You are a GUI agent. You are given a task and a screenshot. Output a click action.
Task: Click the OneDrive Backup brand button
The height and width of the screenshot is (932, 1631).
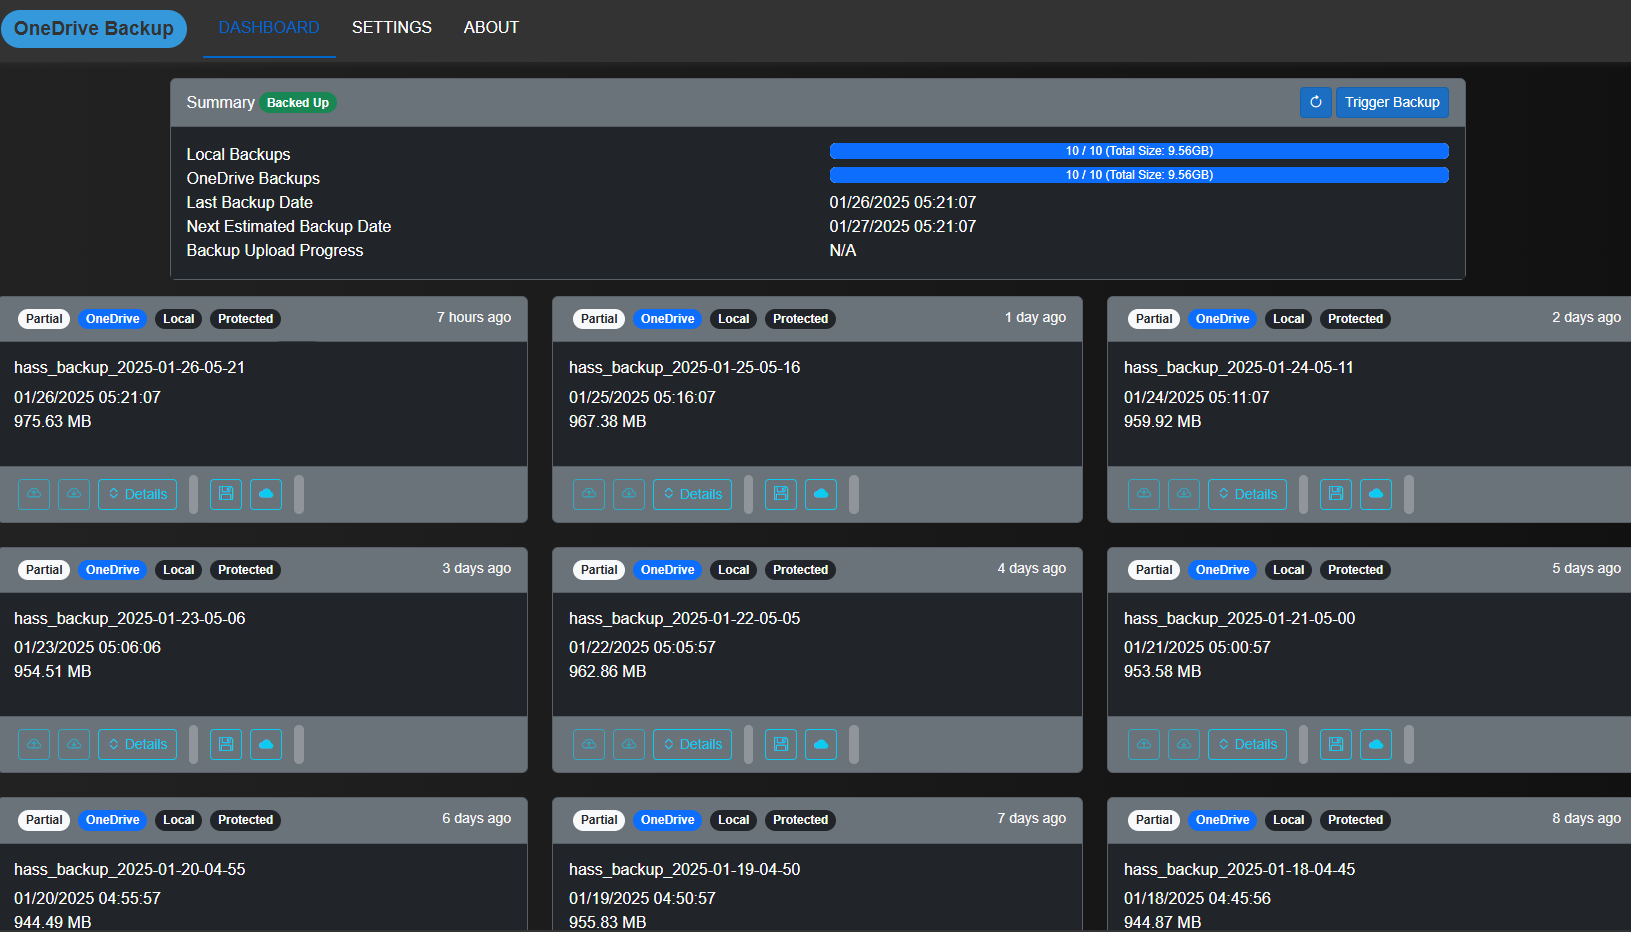94,29
